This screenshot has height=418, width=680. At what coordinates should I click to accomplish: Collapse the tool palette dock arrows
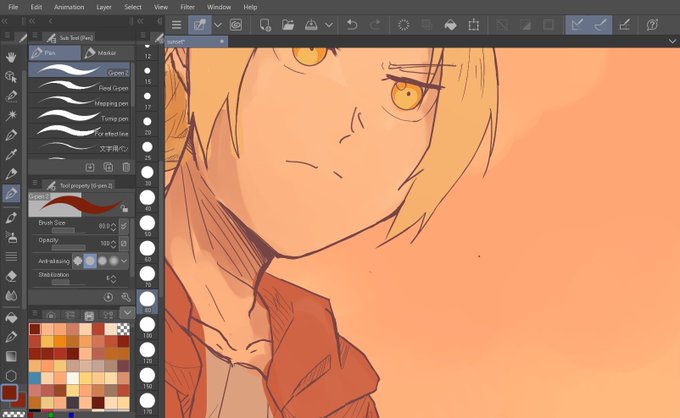pos(5,21)
